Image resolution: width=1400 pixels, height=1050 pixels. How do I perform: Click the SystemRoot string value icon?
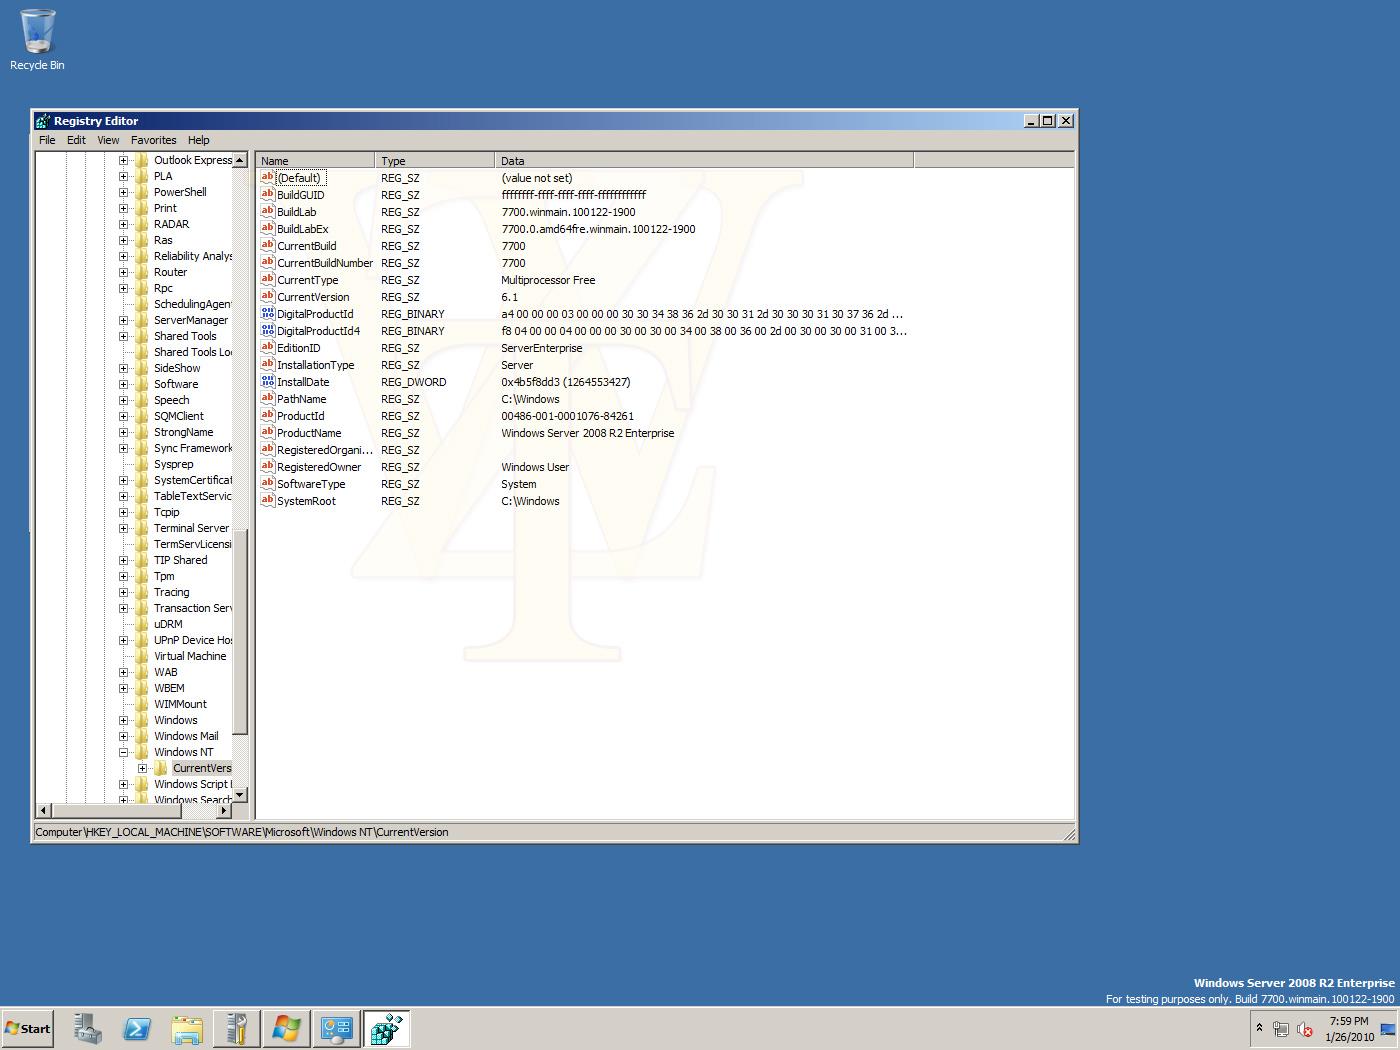[267, 500]
